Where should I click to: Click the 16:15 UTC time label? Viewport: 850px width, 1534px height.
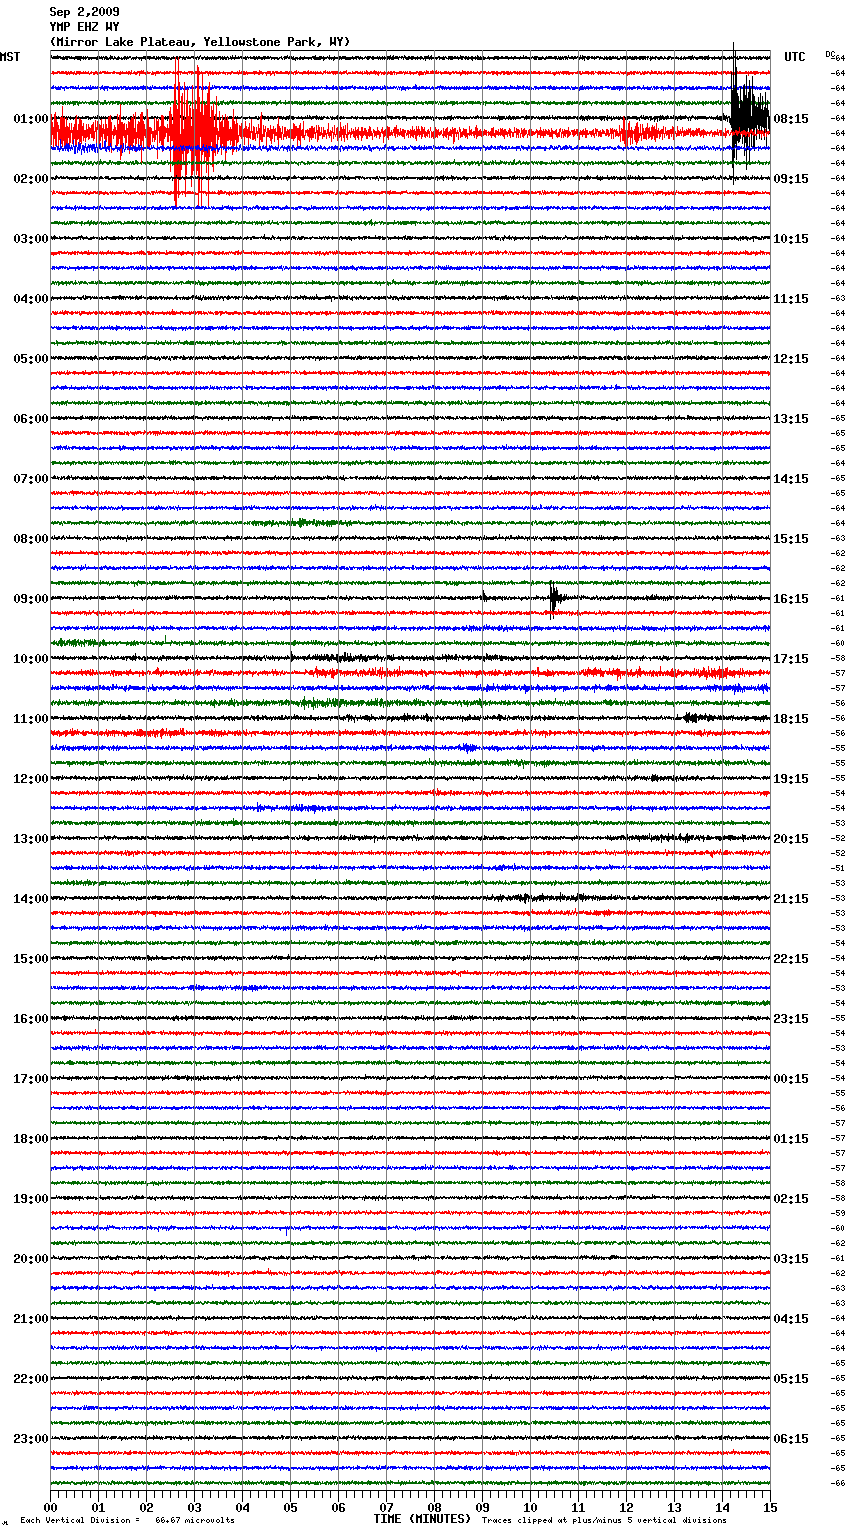[x=791, y=599]
